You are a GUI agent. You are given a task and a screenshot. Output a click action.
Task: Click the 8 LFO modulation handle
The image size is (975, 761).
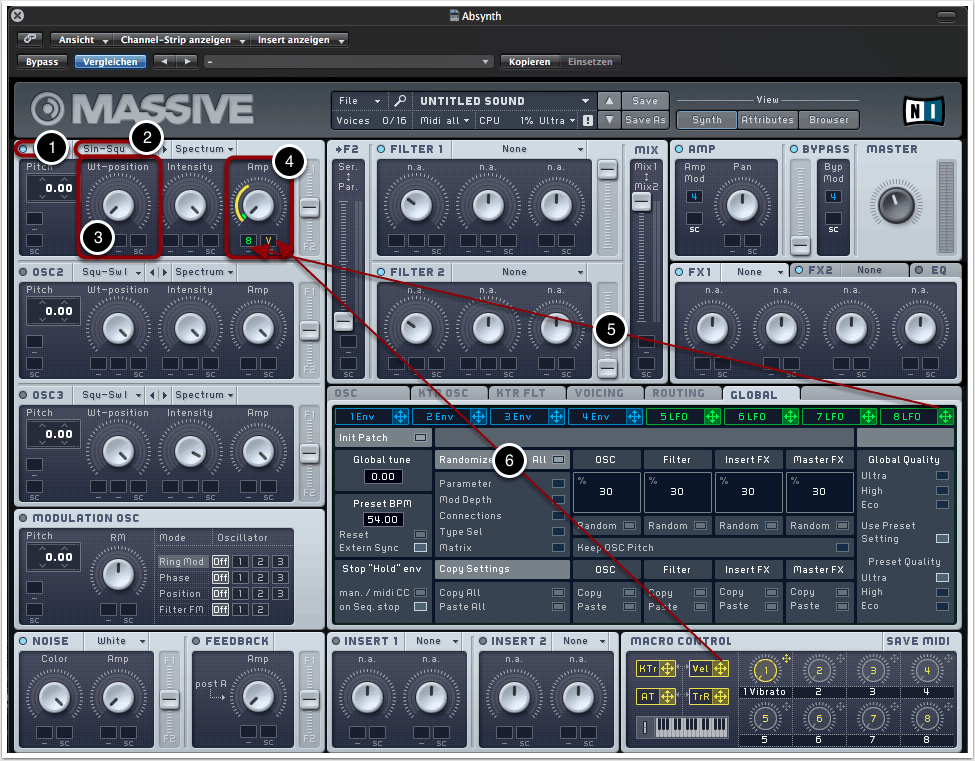pos(944,416)
